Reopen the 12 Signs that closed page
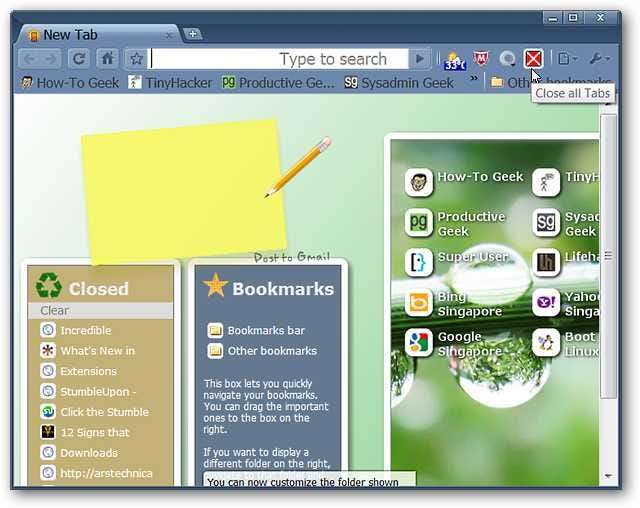The width and height of the screenshot is (640, 508). point(84,432)
